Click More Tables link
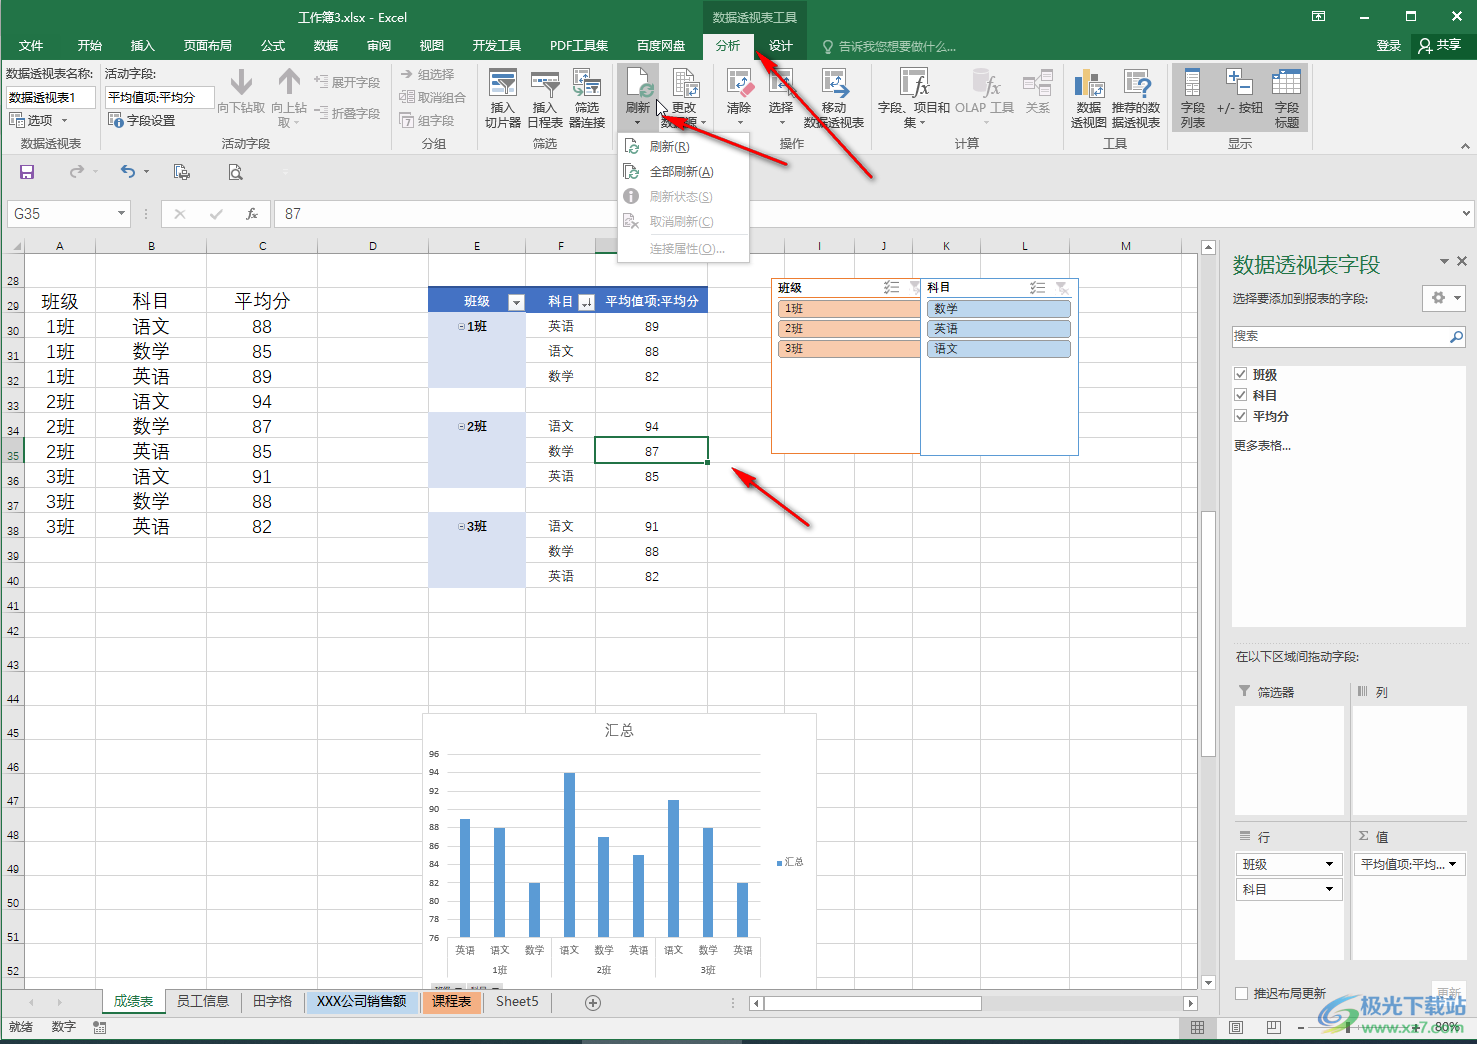Viewport: 1477px width, 1044px height. (1262, 446)
